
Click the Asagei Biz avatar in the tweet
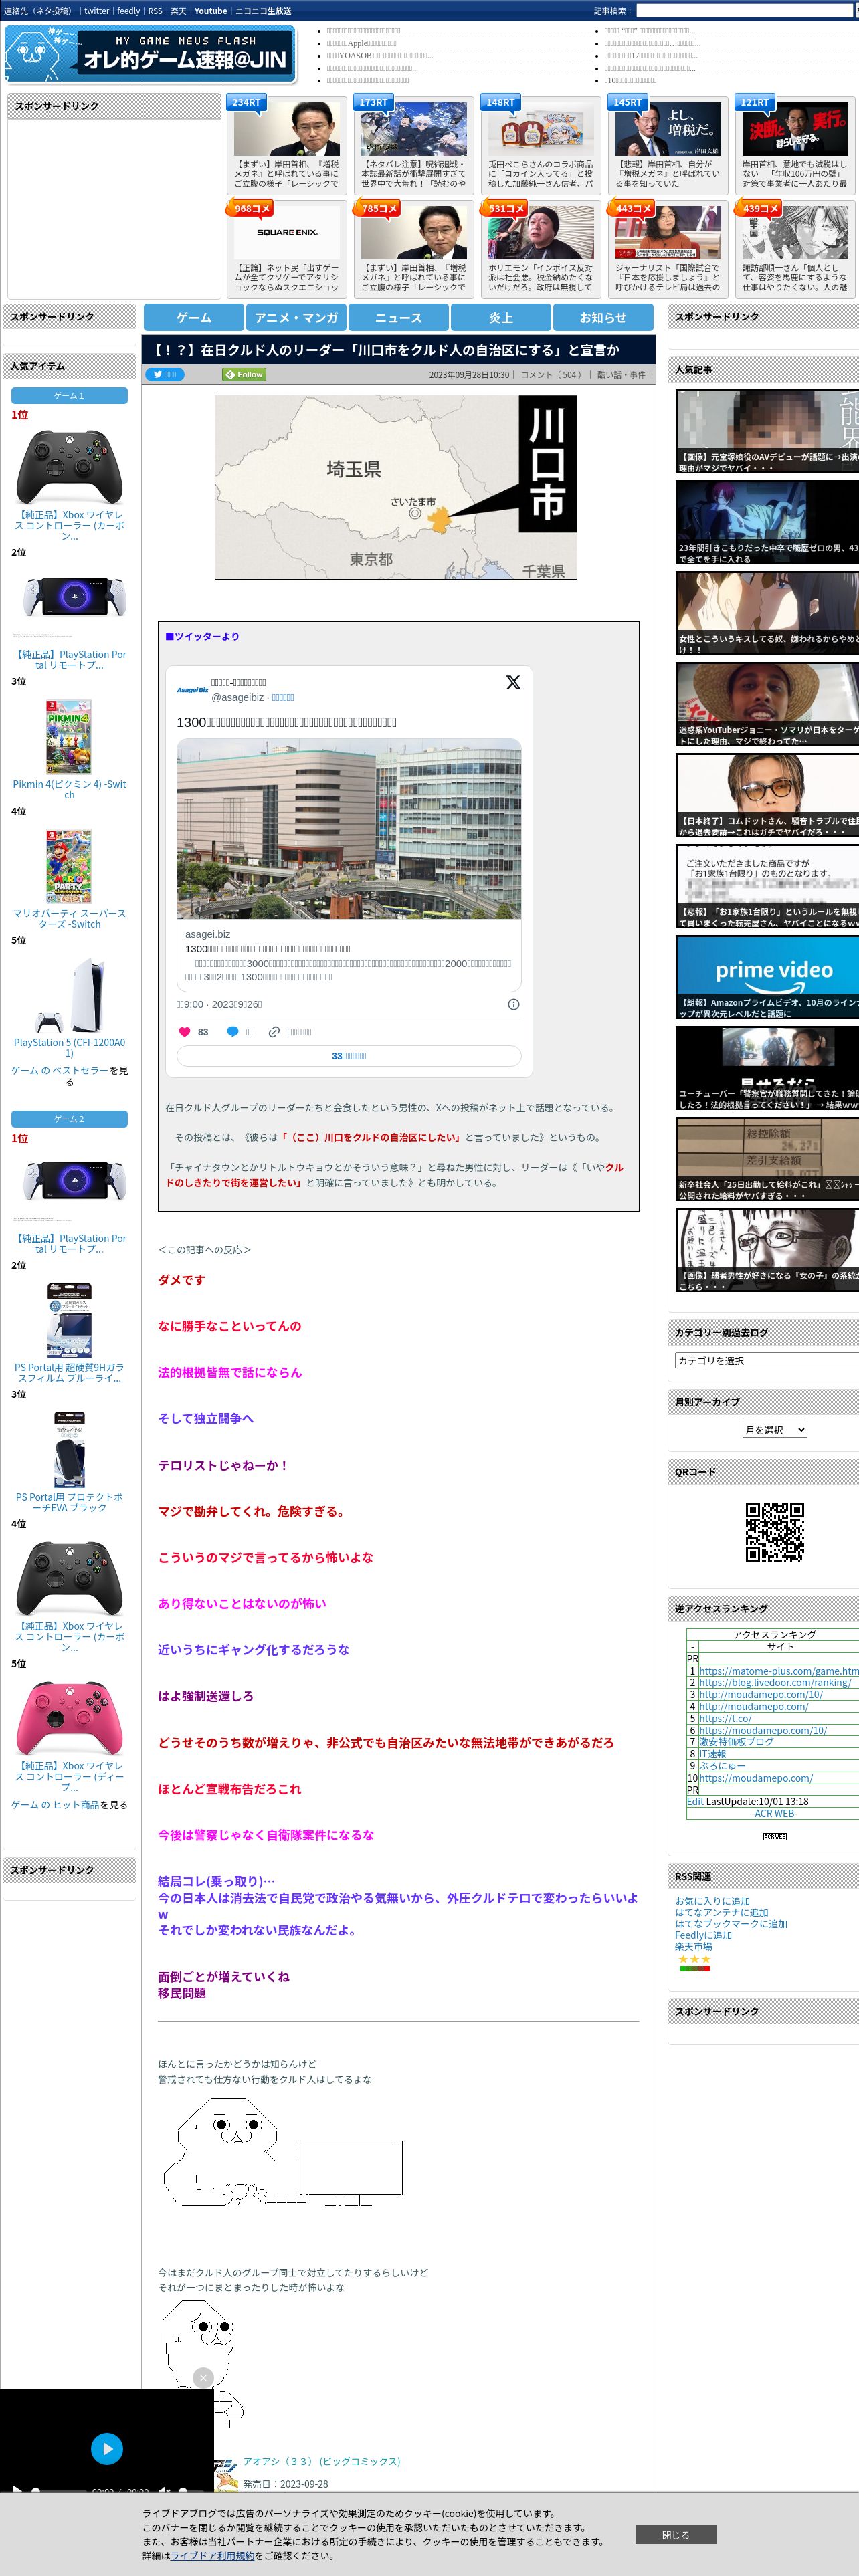pyautogui.click(x=192, y=690)
